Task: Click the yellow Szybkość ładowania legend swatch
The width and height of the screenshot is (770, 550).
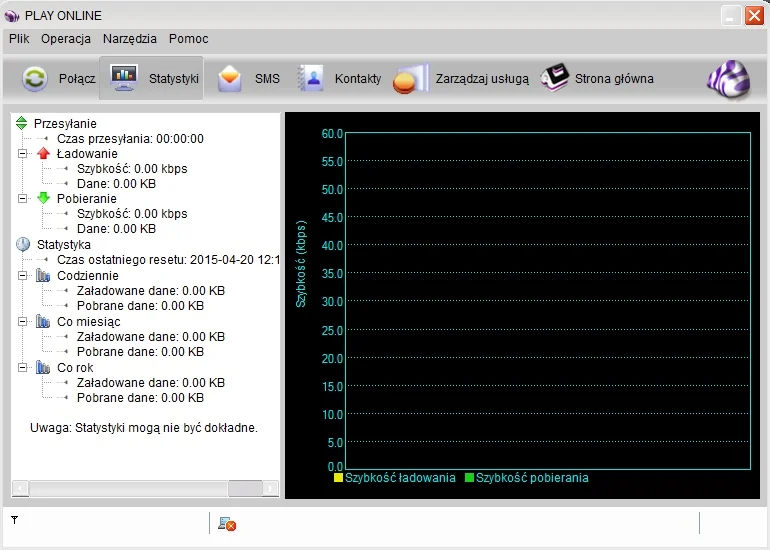Action: coord(338,477)
